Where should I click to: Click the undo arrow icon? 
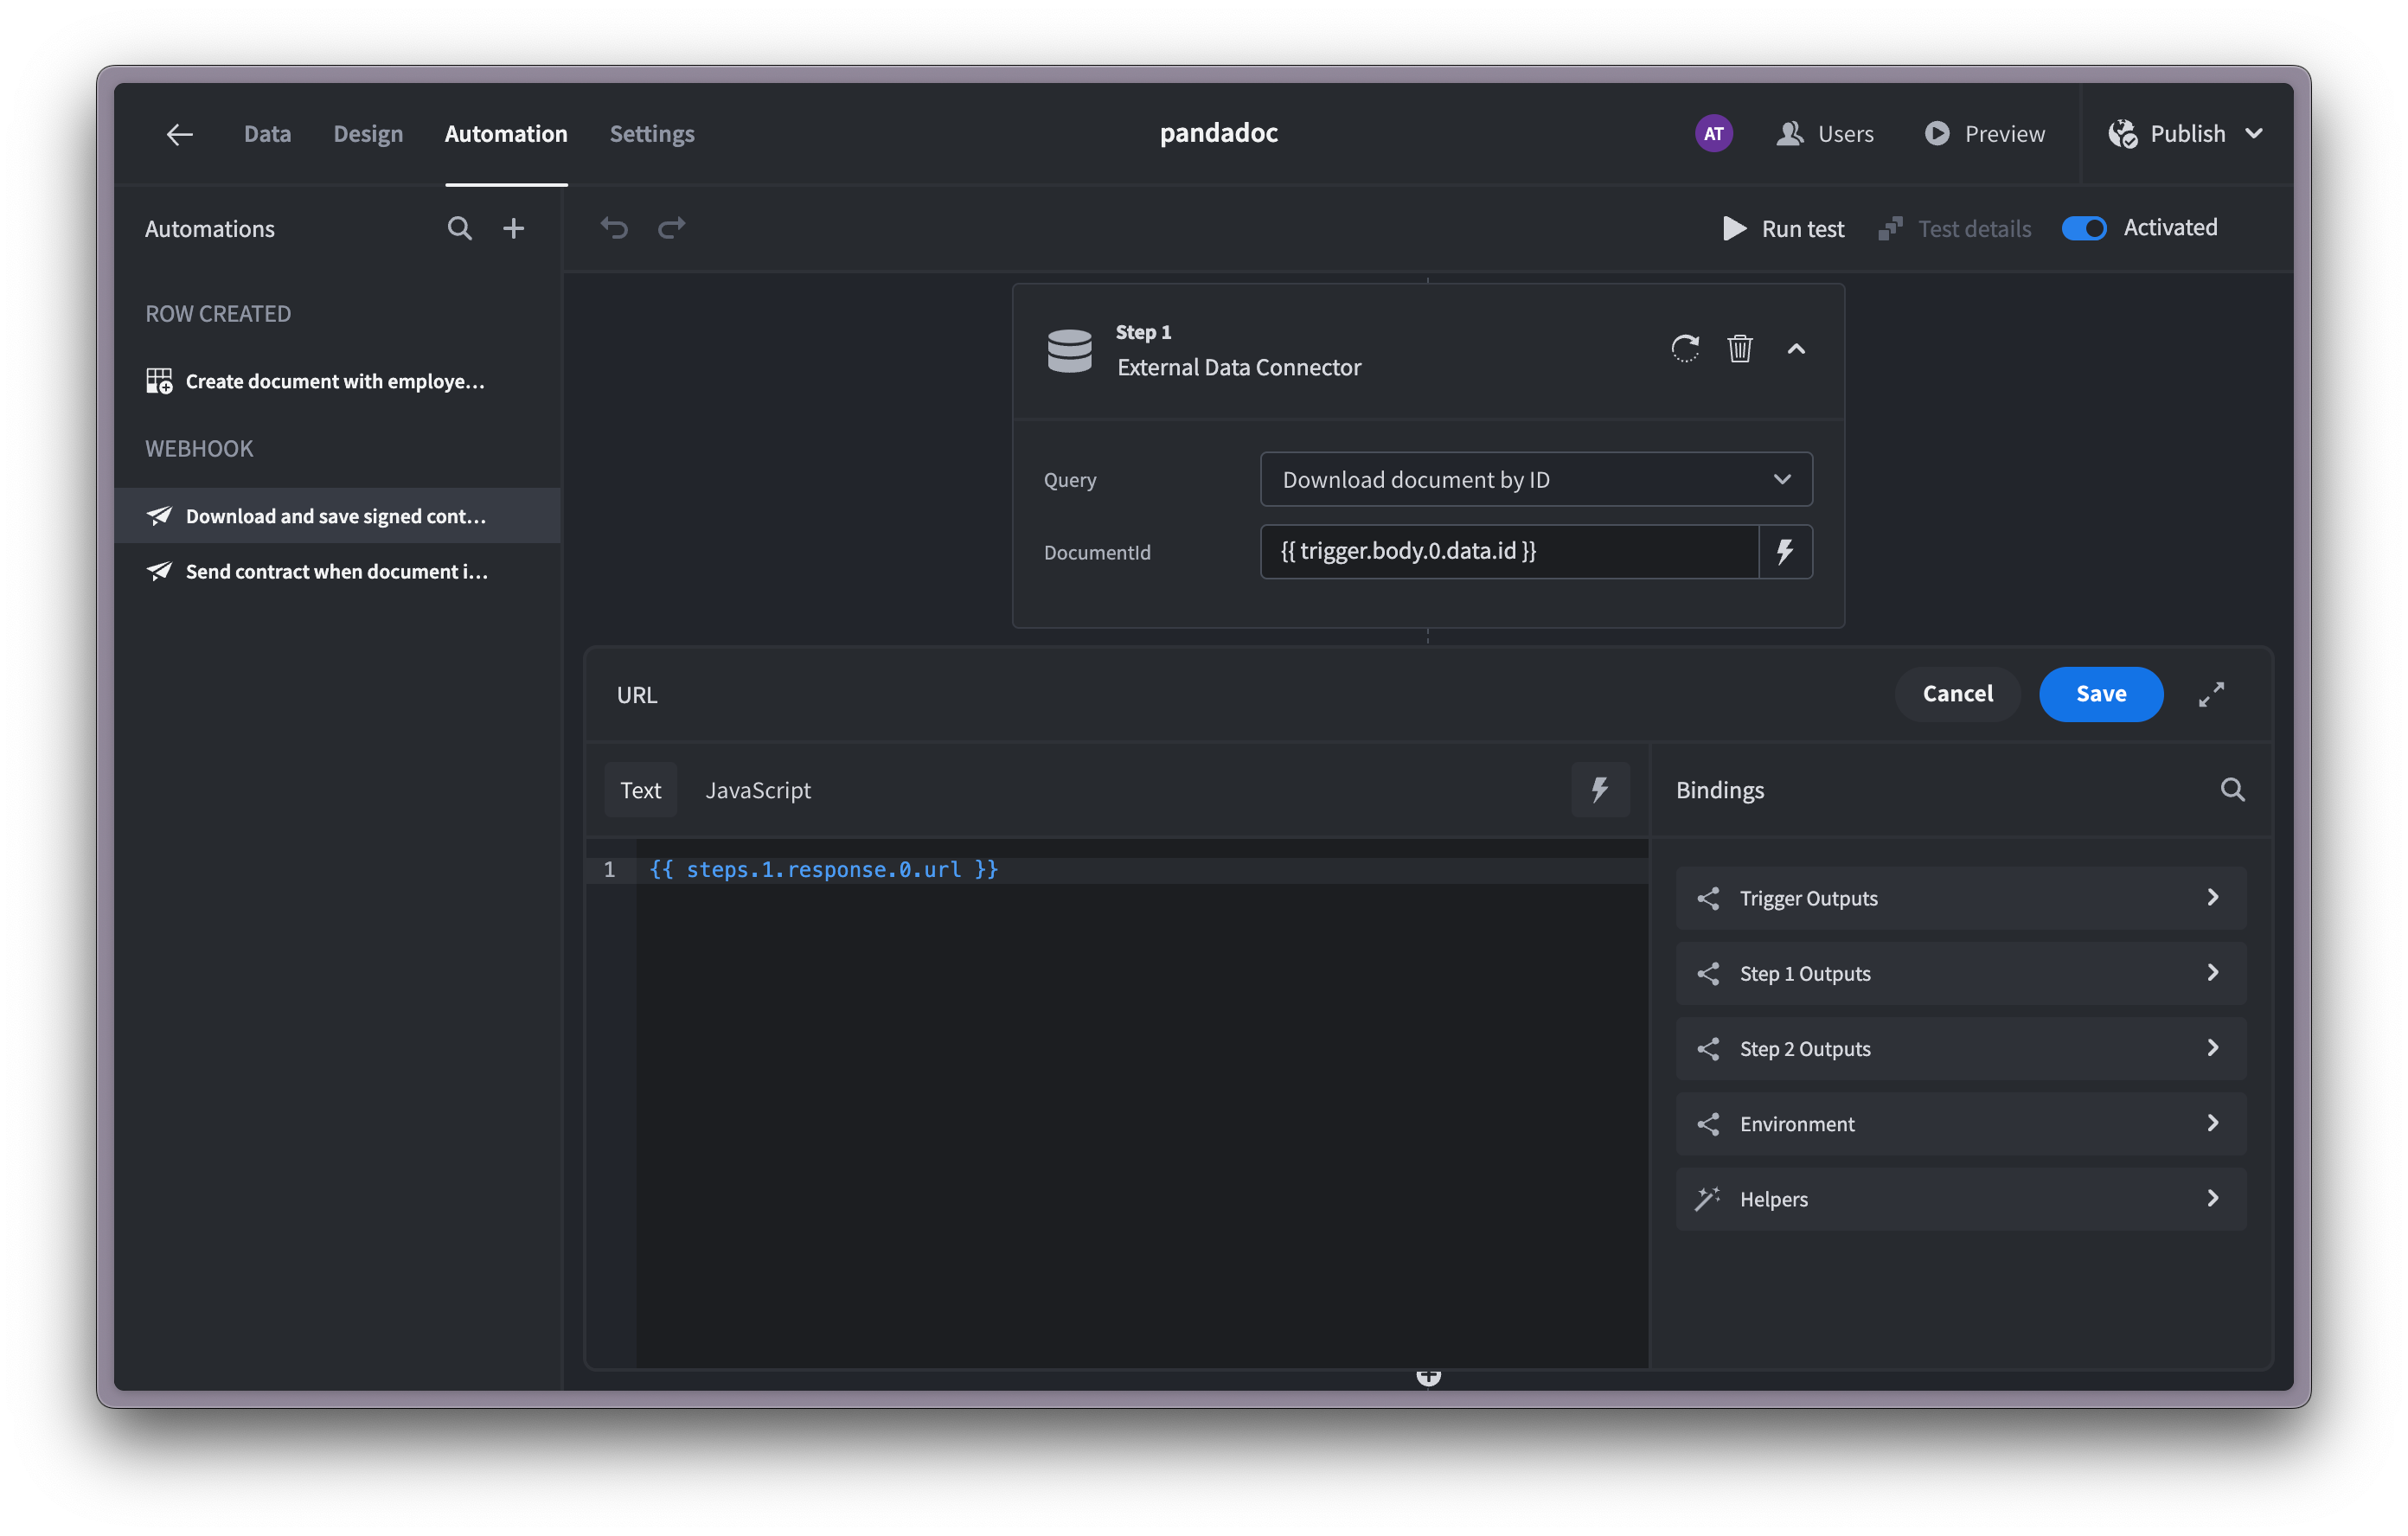[614, 228]
